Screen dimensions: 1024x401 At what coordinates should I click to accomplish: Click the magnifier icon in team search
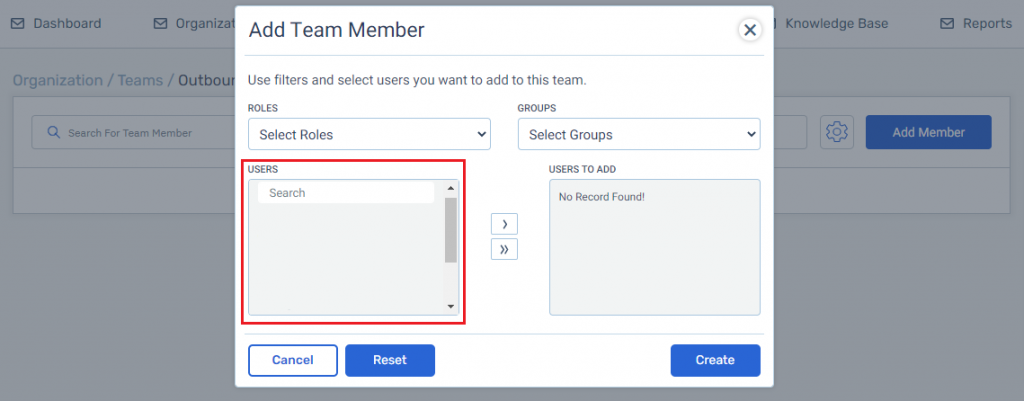[x=54, y=133]
